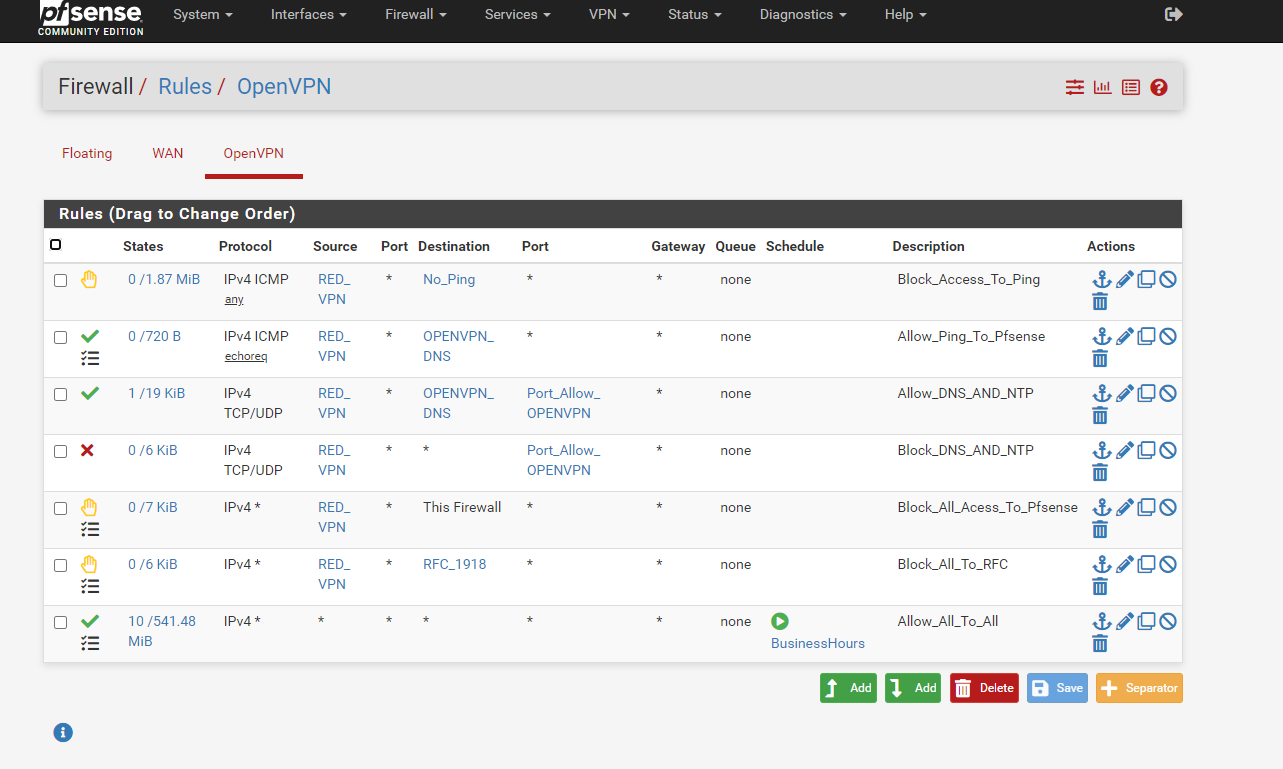Open states 0 /1.87 MiB link
Screen dimensions: 1283x769
164,279
